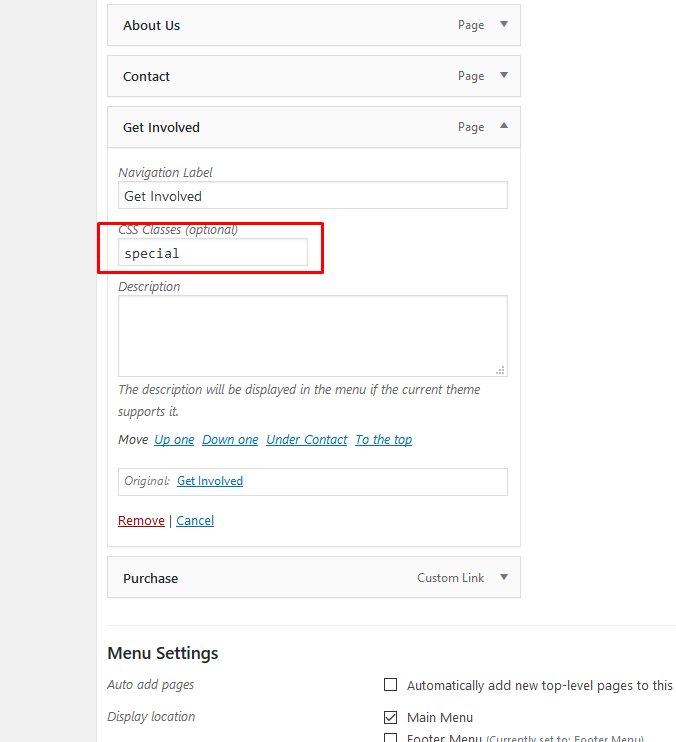Collapse the Get Involved item arrow
676x742 pixels.
503,127
